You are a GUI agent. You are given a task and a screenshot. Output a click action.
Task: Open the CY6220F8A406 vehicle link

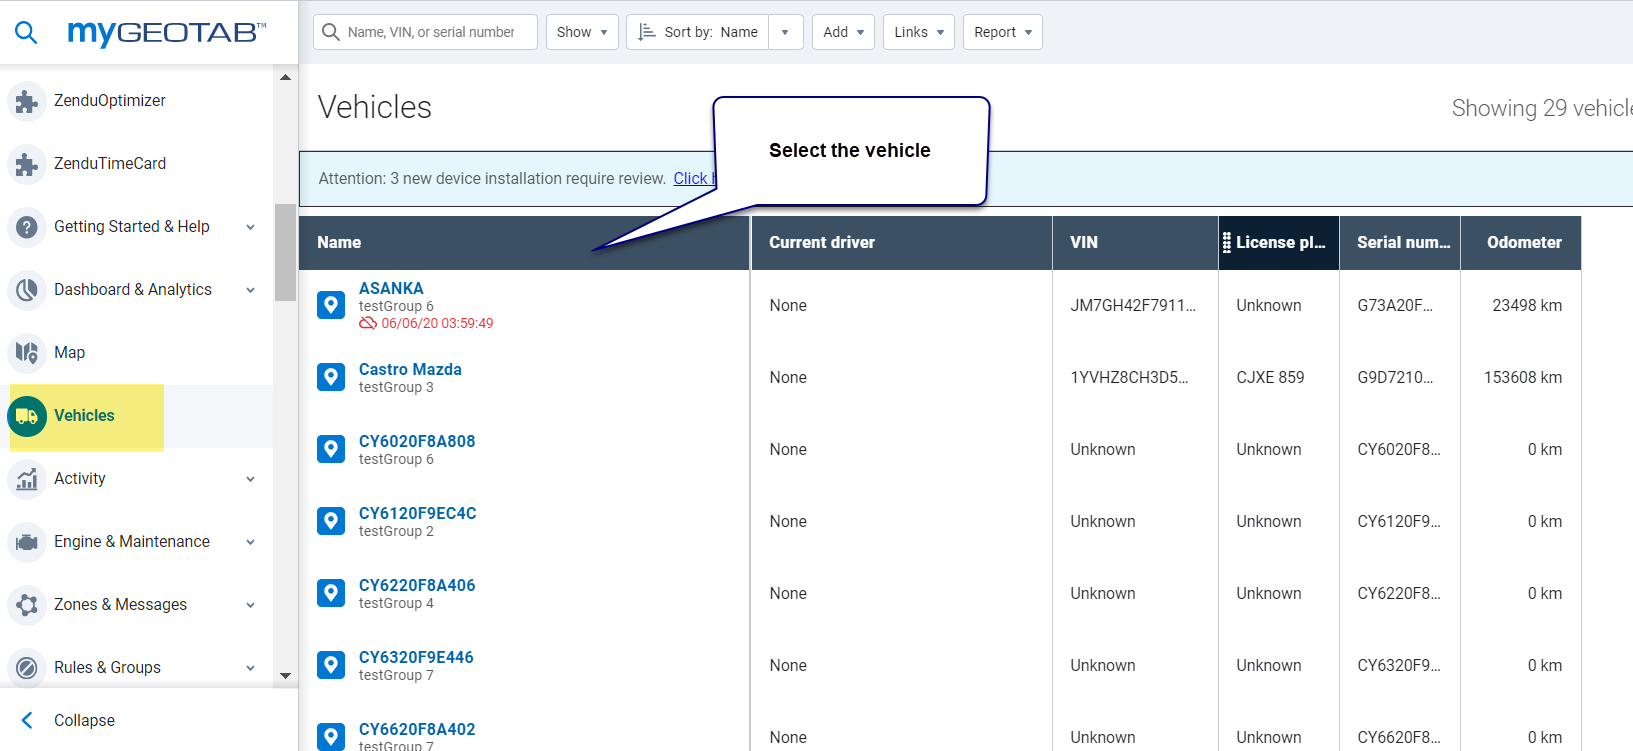click(417, 585)
